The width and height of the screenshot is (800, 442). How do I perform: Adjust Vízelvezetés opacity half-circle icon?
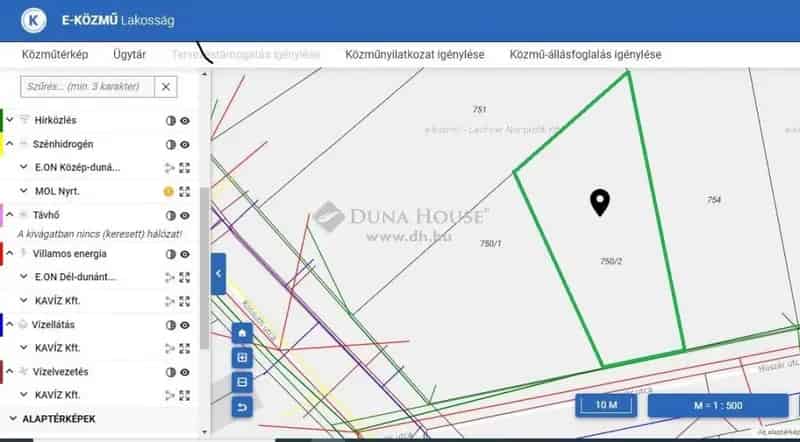pyautogui.click(x=170, y=372)
